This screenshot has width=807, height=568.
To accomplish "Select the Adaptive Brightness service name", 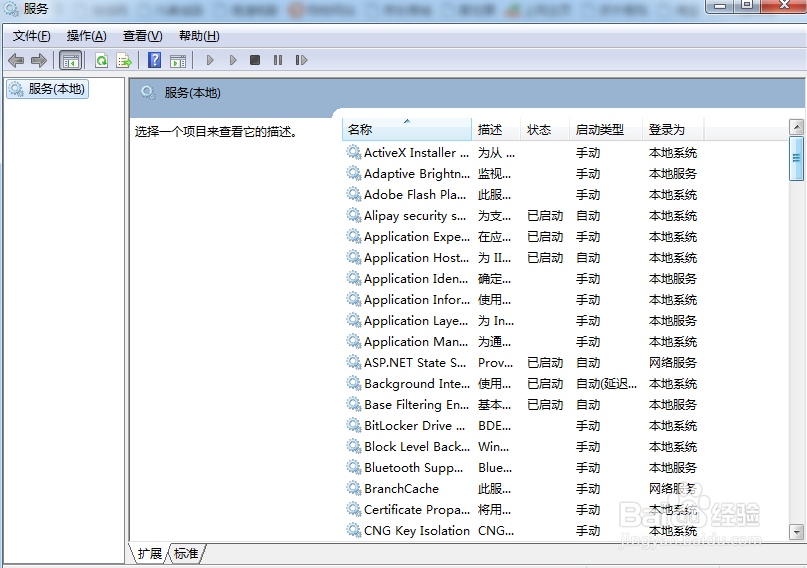I will 417,174.
